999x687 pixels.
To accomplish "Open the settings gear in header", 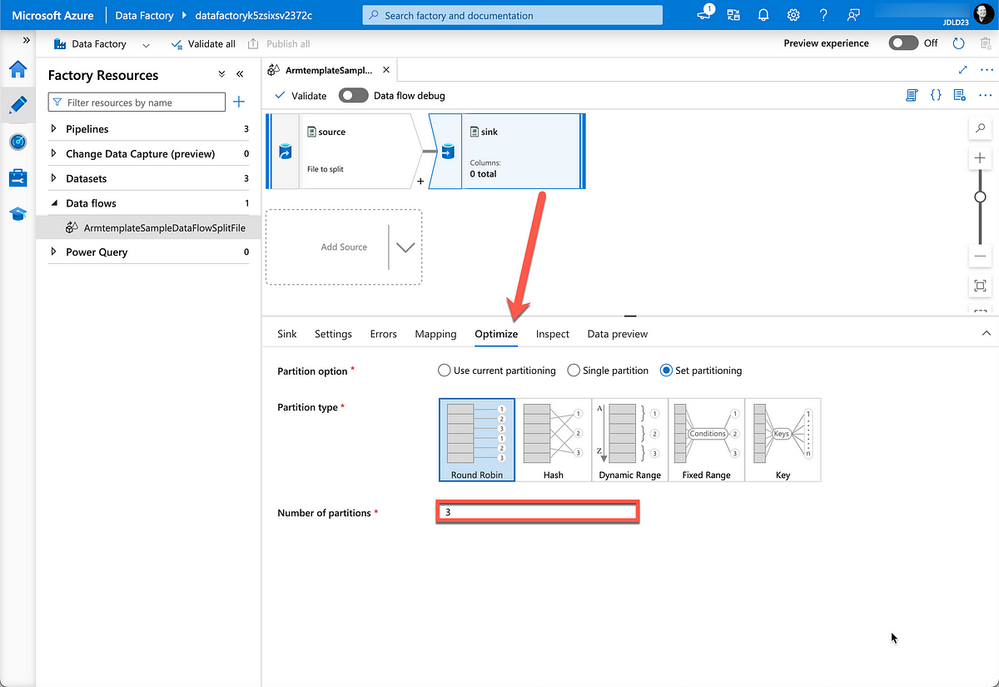I will 793,15.
